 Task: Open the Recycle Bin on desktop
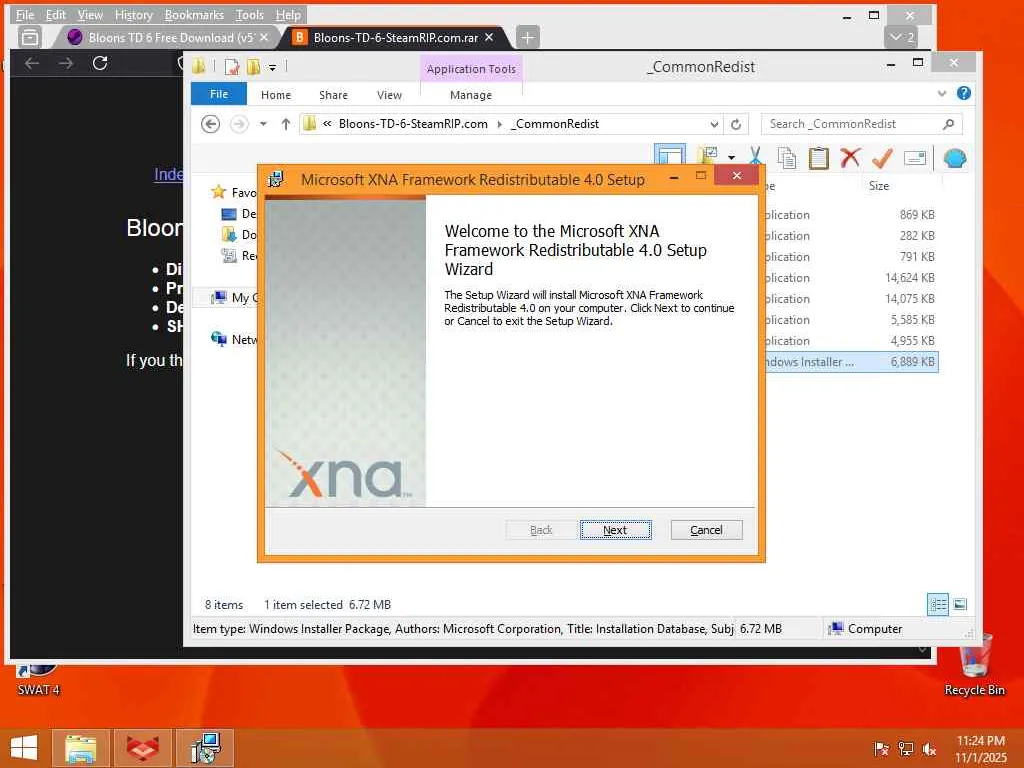974,665
